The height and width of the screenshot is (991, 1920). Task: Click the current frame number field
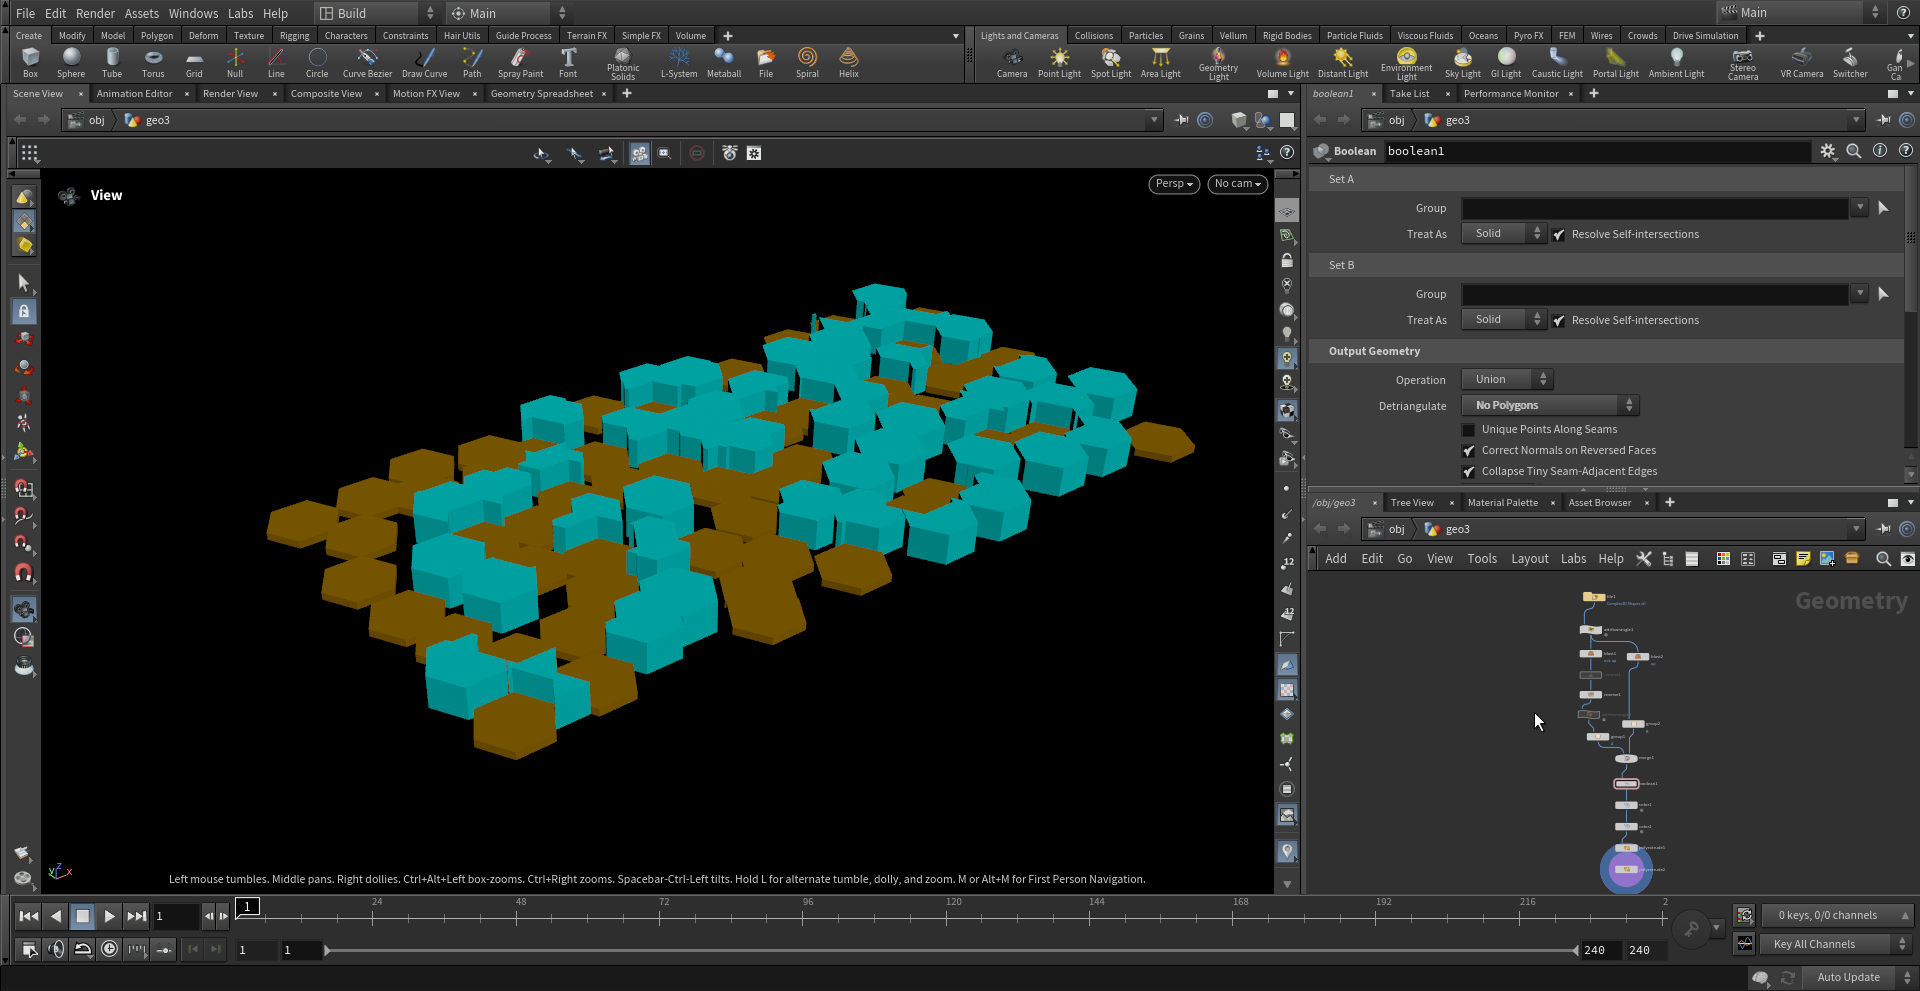176,916
